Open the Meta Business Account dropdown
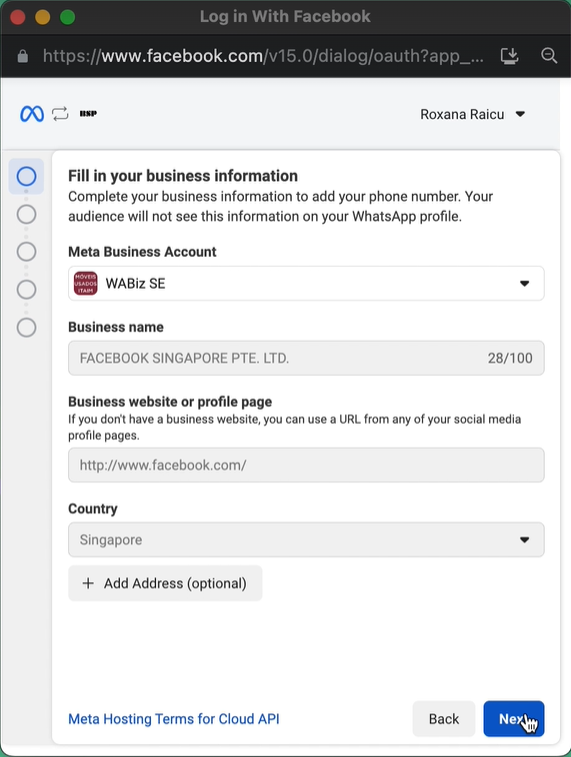This screenshot has height=757, width=571. point(306,283)
